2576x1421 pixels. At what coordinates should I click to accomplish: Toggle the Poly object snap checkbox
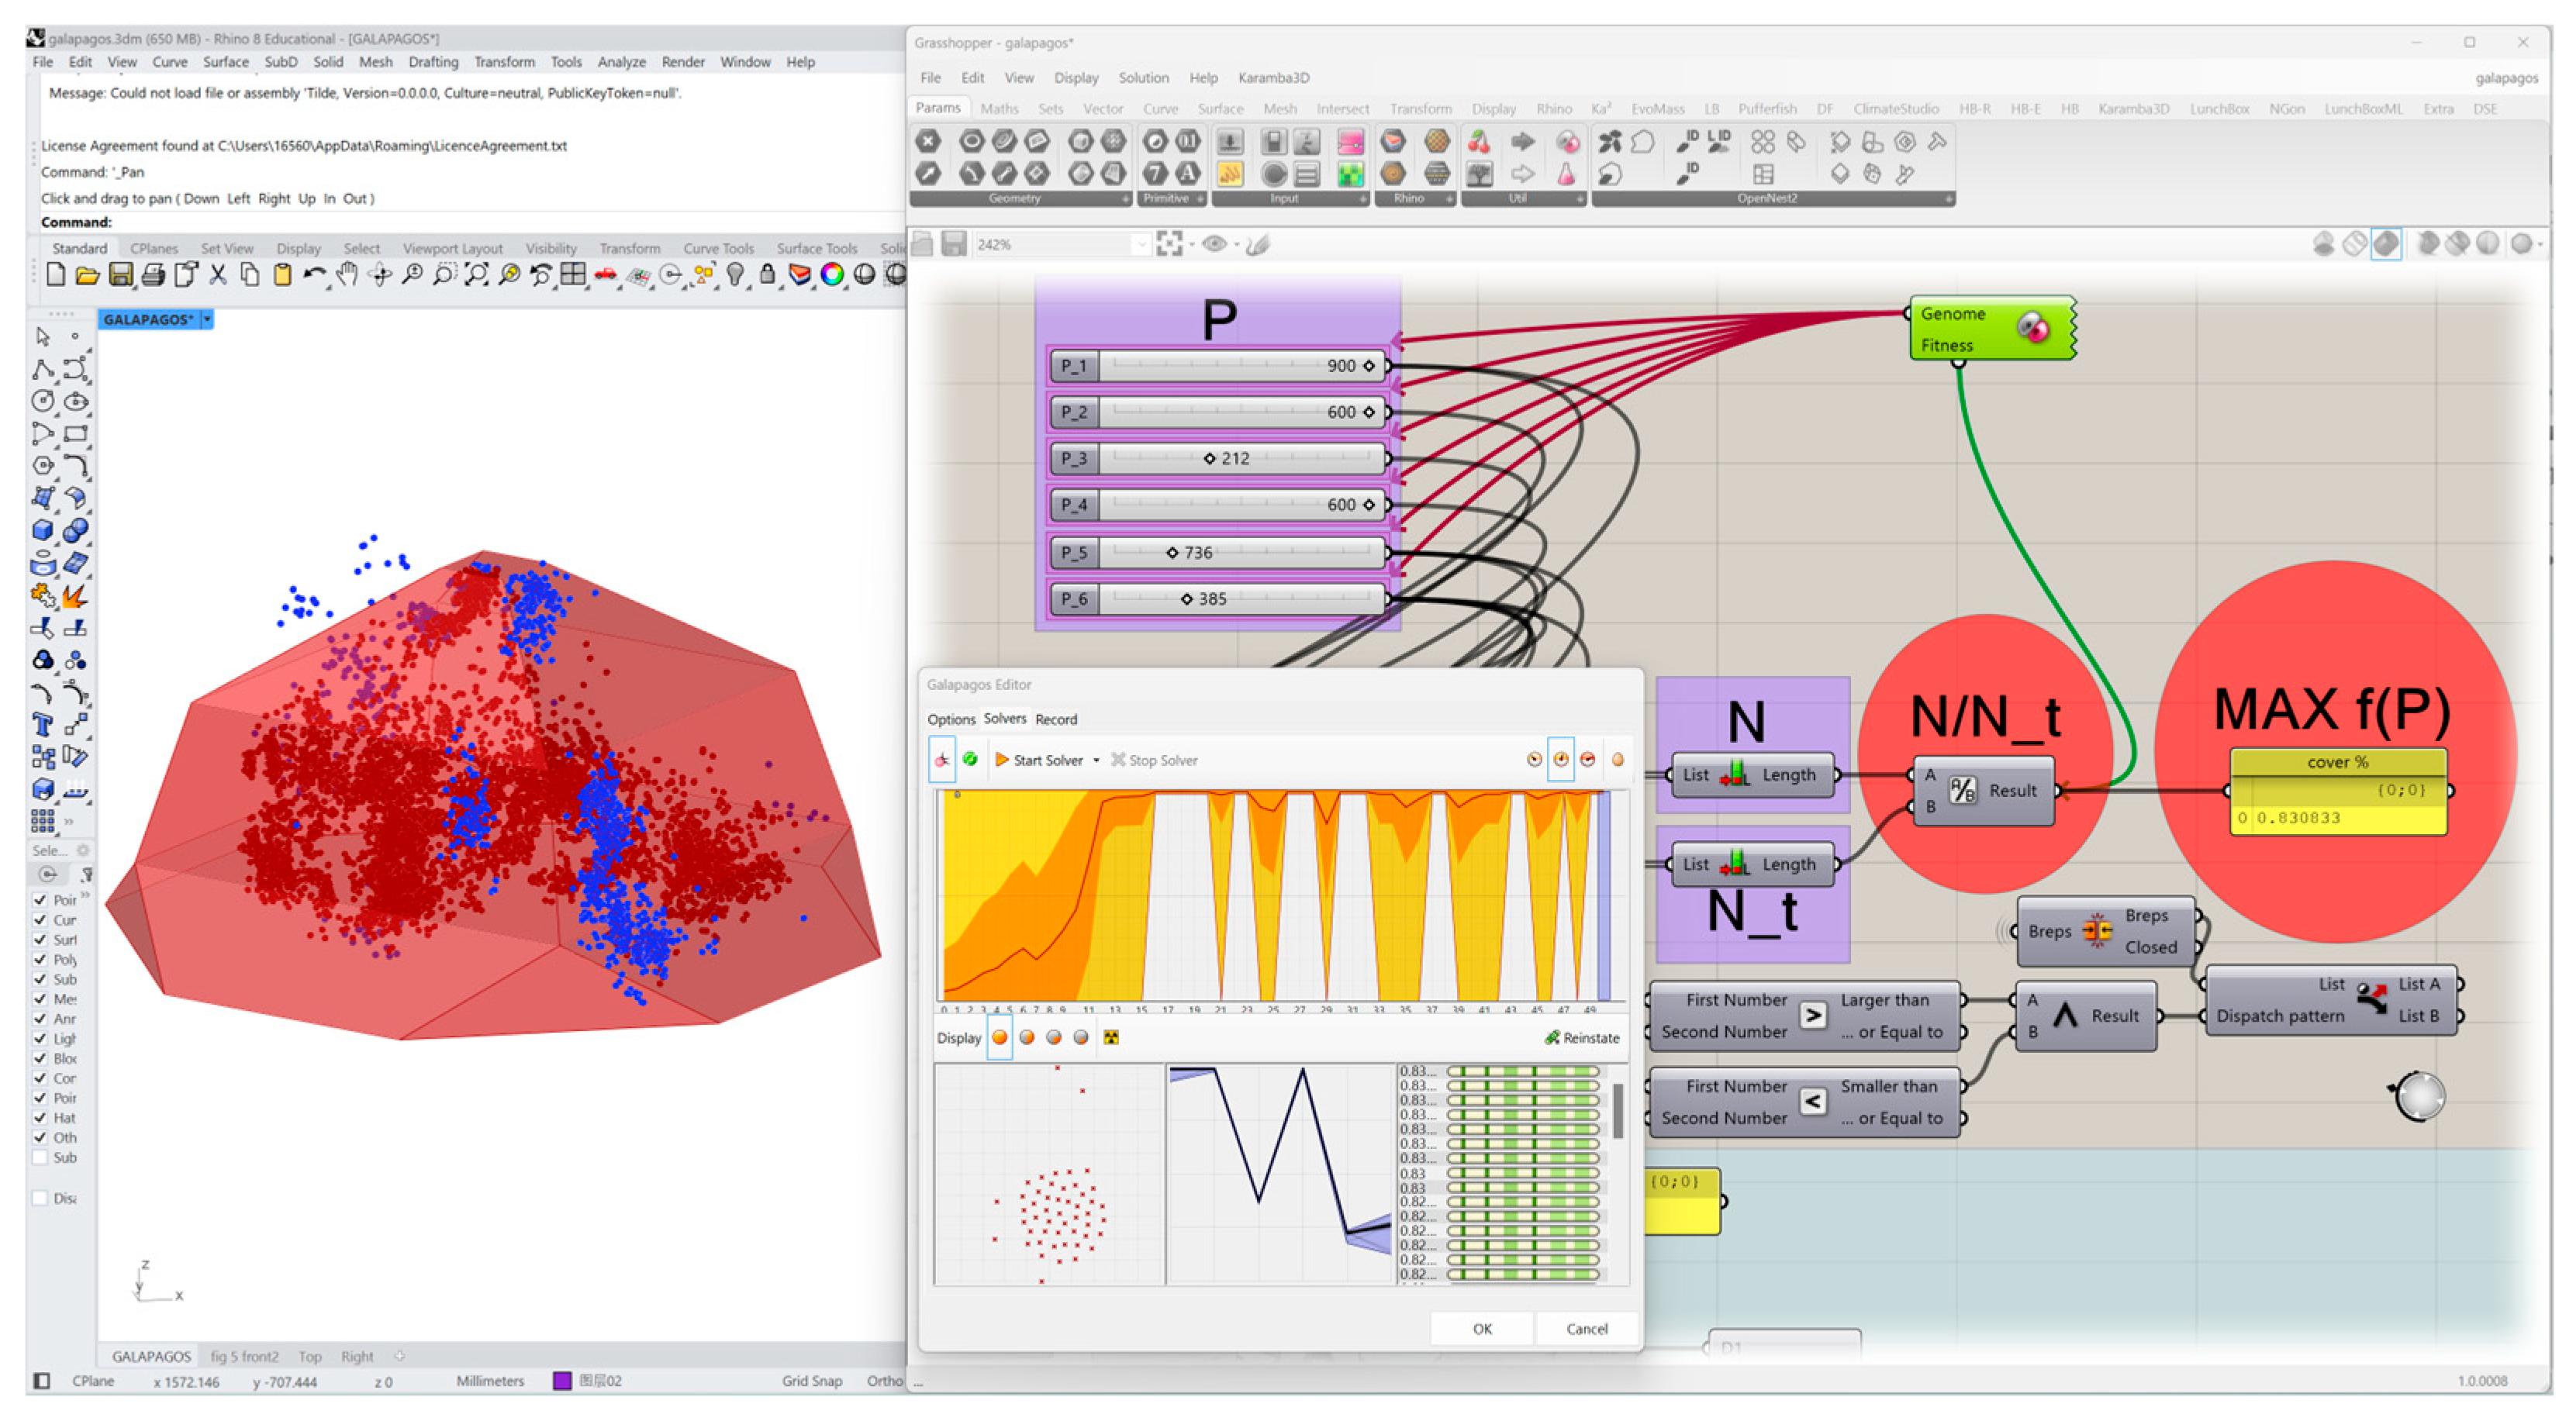point(40,960)
